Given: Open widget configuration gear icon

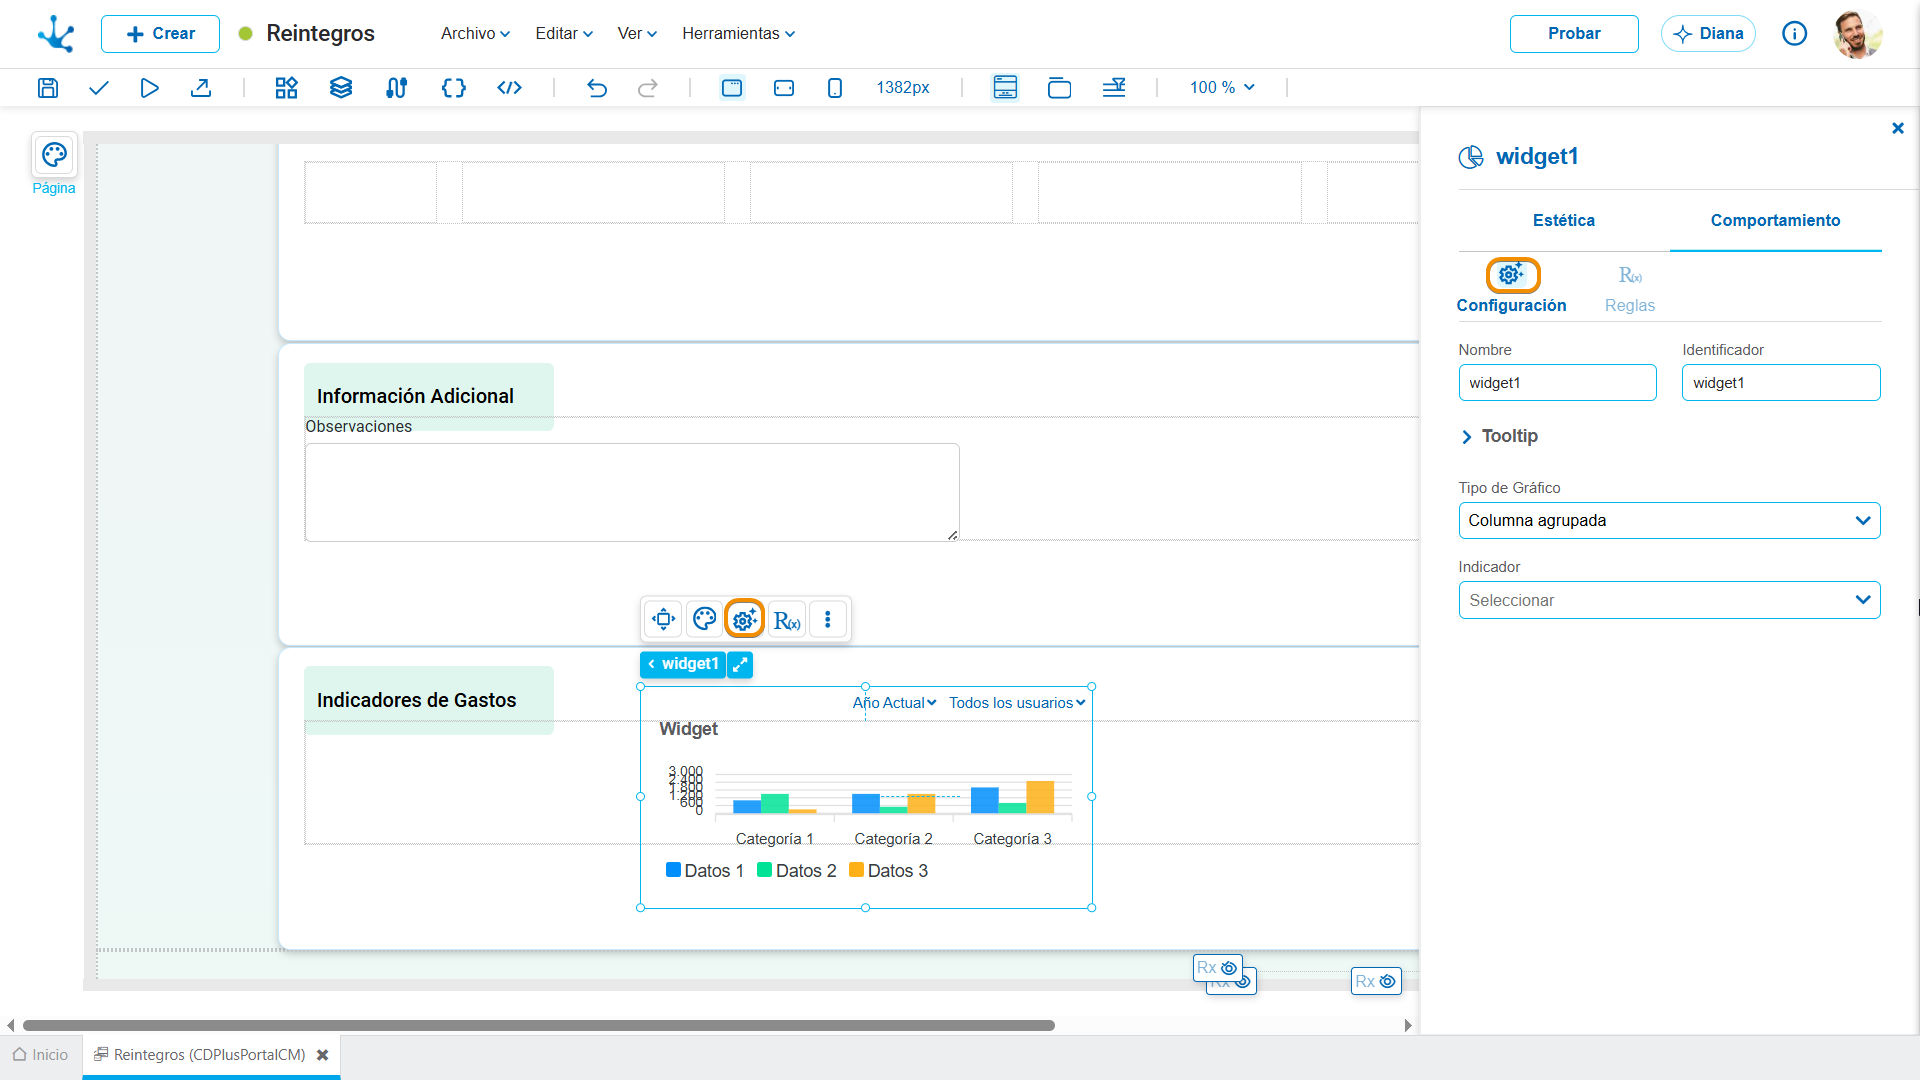Looking at the screenshot, I should [x=744, y=620].
